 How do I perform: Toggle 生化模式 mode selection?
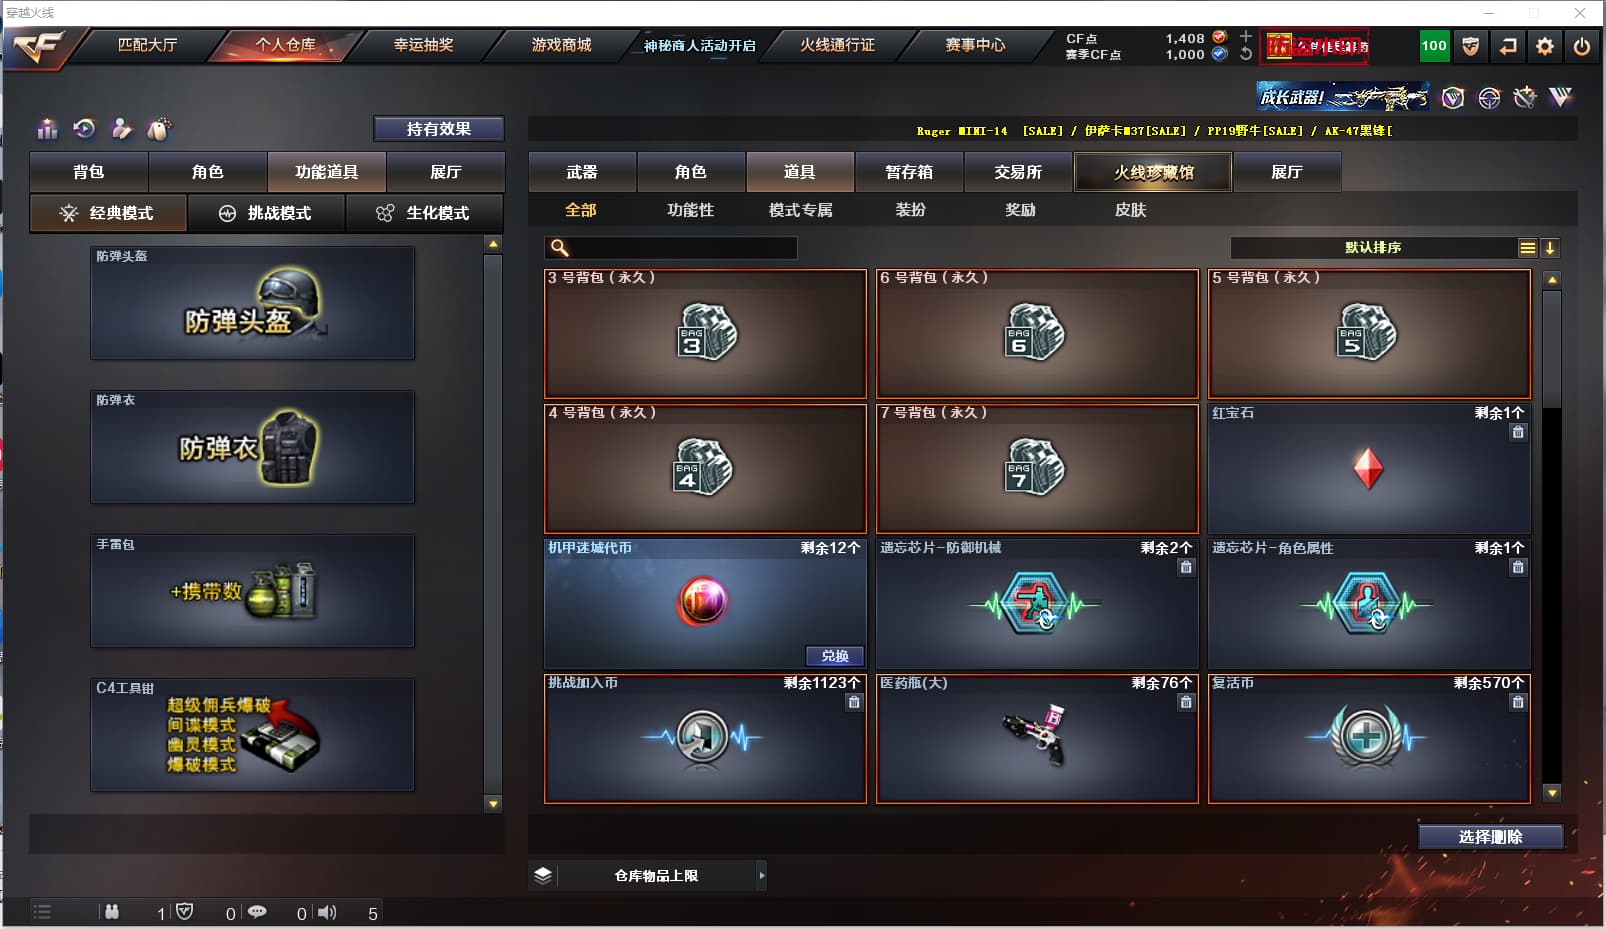[424, 213]
